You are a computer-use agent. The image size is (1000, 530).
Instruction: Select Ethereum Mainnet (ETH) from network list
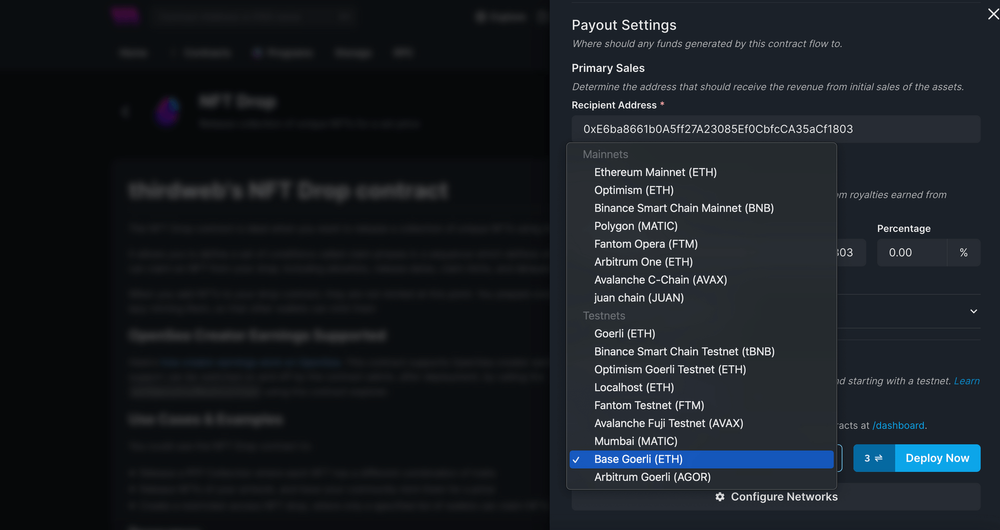coord(655,172)
